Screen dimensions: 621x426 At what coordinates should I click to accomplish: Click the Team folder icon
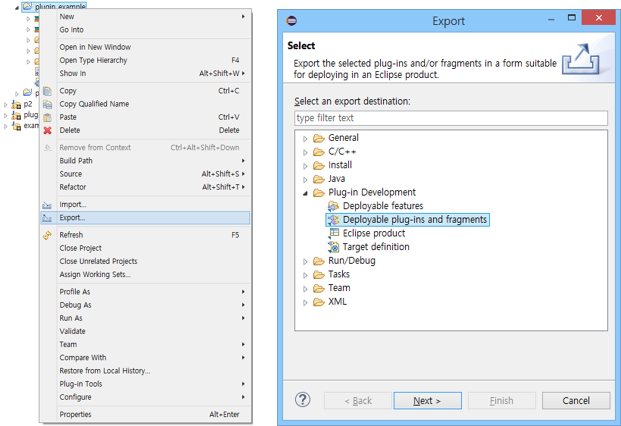click(x=319, y=288)
